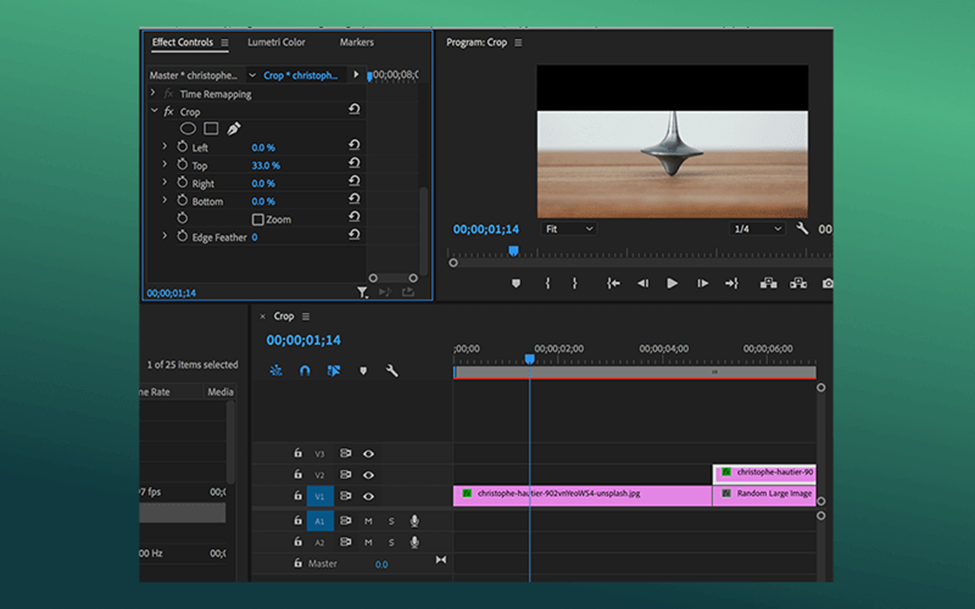Click the Program monitor playhead marker
Image resolution: width=975 pixels, height=609 pixels.
pyautogui.click(x=513, y=251)
